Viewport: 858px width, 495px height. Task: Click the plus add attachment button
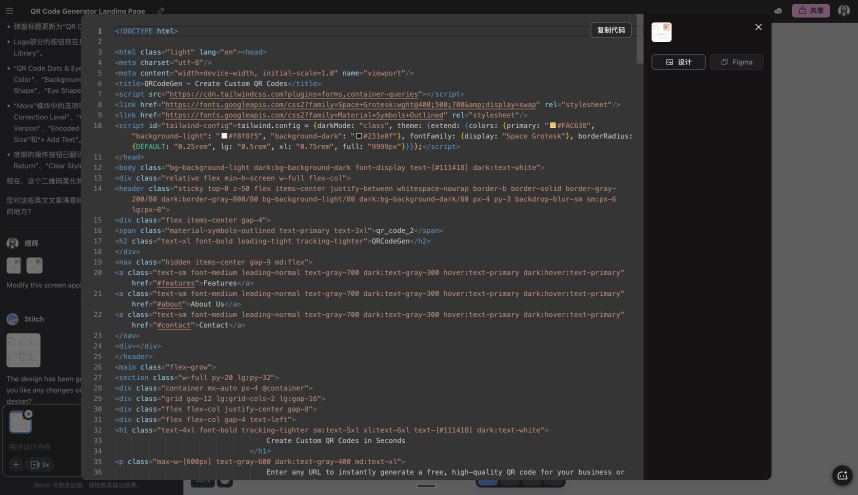[15, 464]
